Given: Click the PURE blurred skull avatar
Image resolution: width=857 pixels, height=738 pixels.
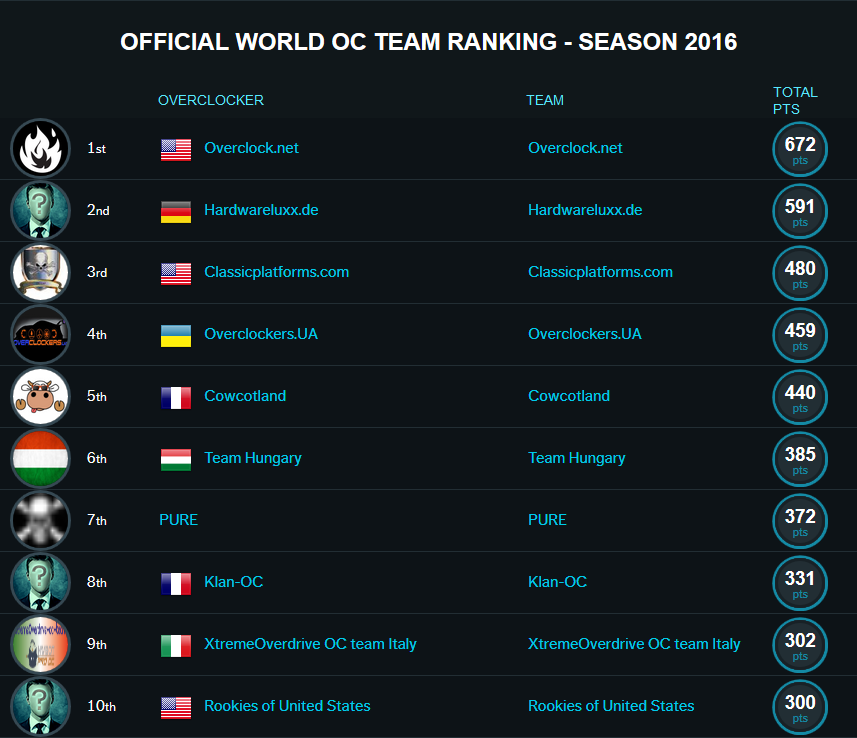Looking at the screenshot, I should [40, 520].
